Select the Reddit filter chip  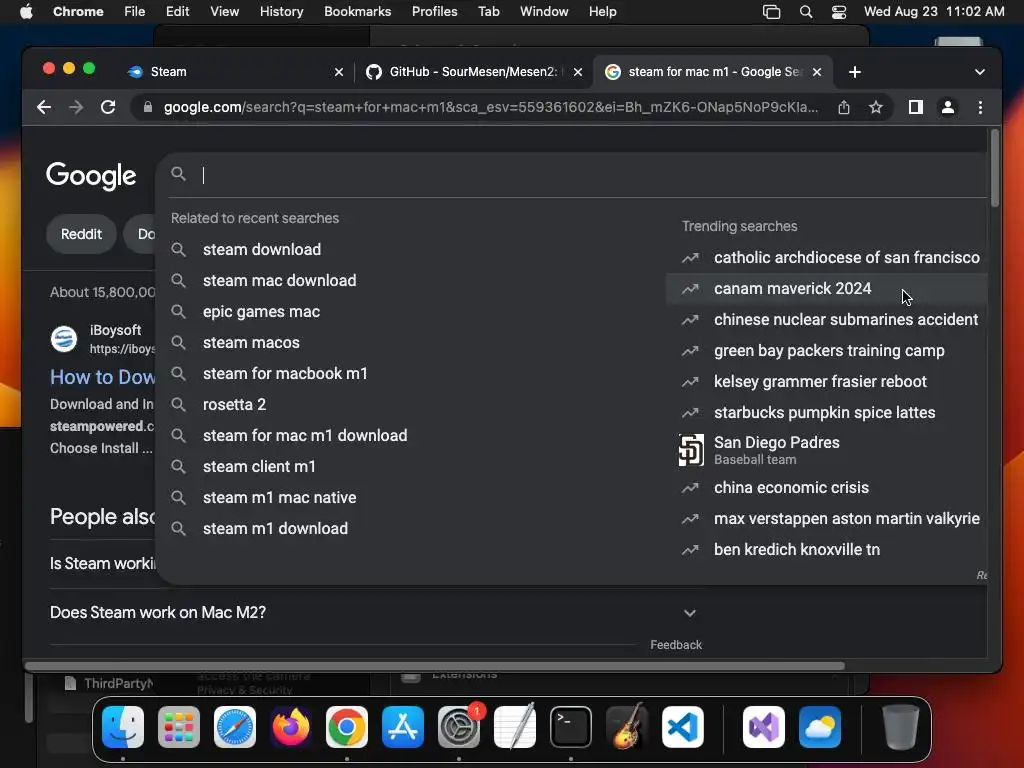(x=82, y=234)
